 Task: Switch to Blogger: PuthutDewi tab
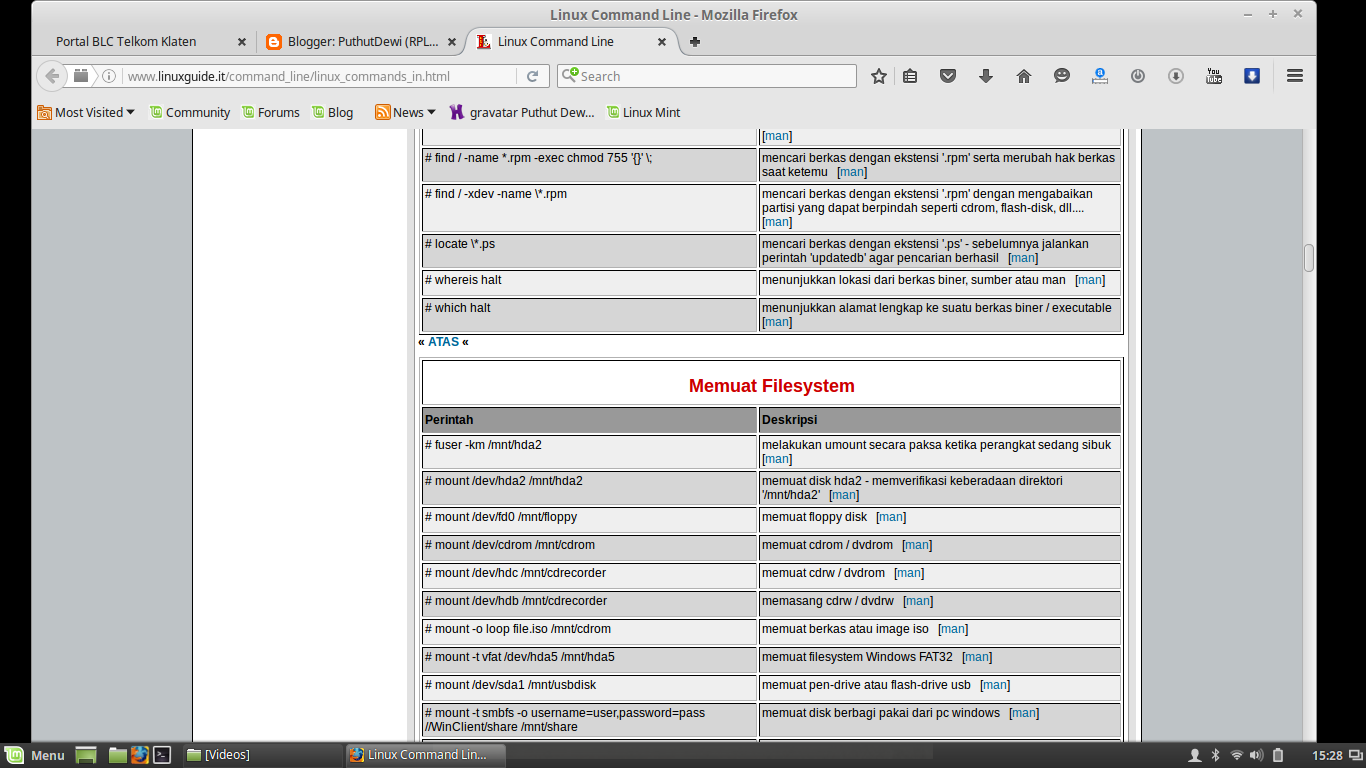click(x=363, y=42)
